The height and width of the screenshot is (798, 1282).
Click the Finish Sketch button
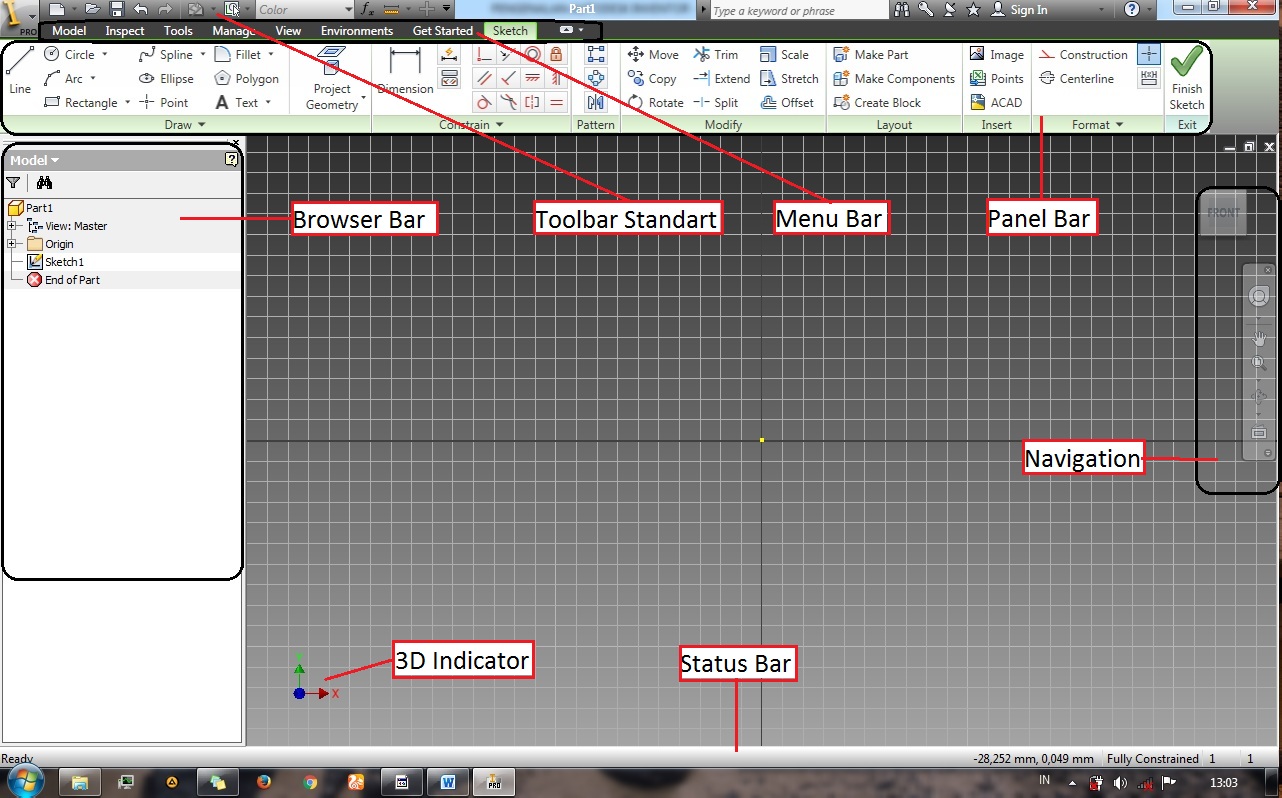[1186, 78]
